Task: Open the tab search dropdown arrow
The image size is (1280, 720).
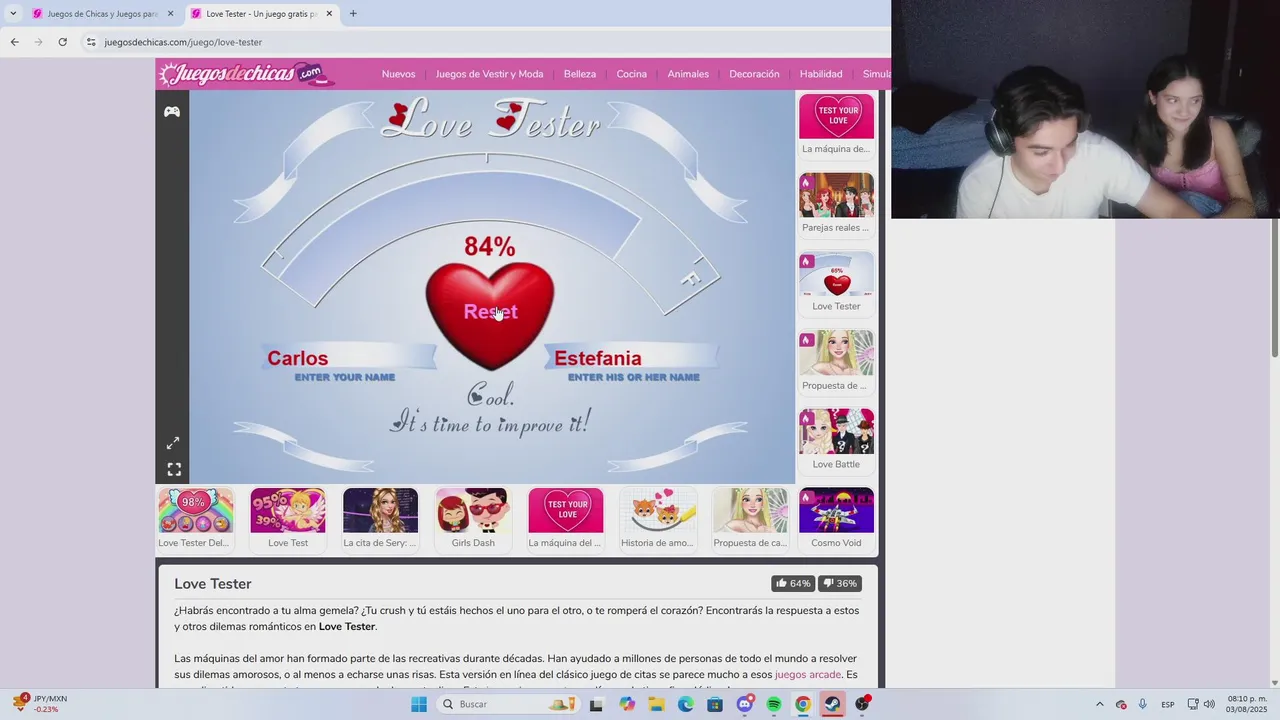Action: pos(12,14)
